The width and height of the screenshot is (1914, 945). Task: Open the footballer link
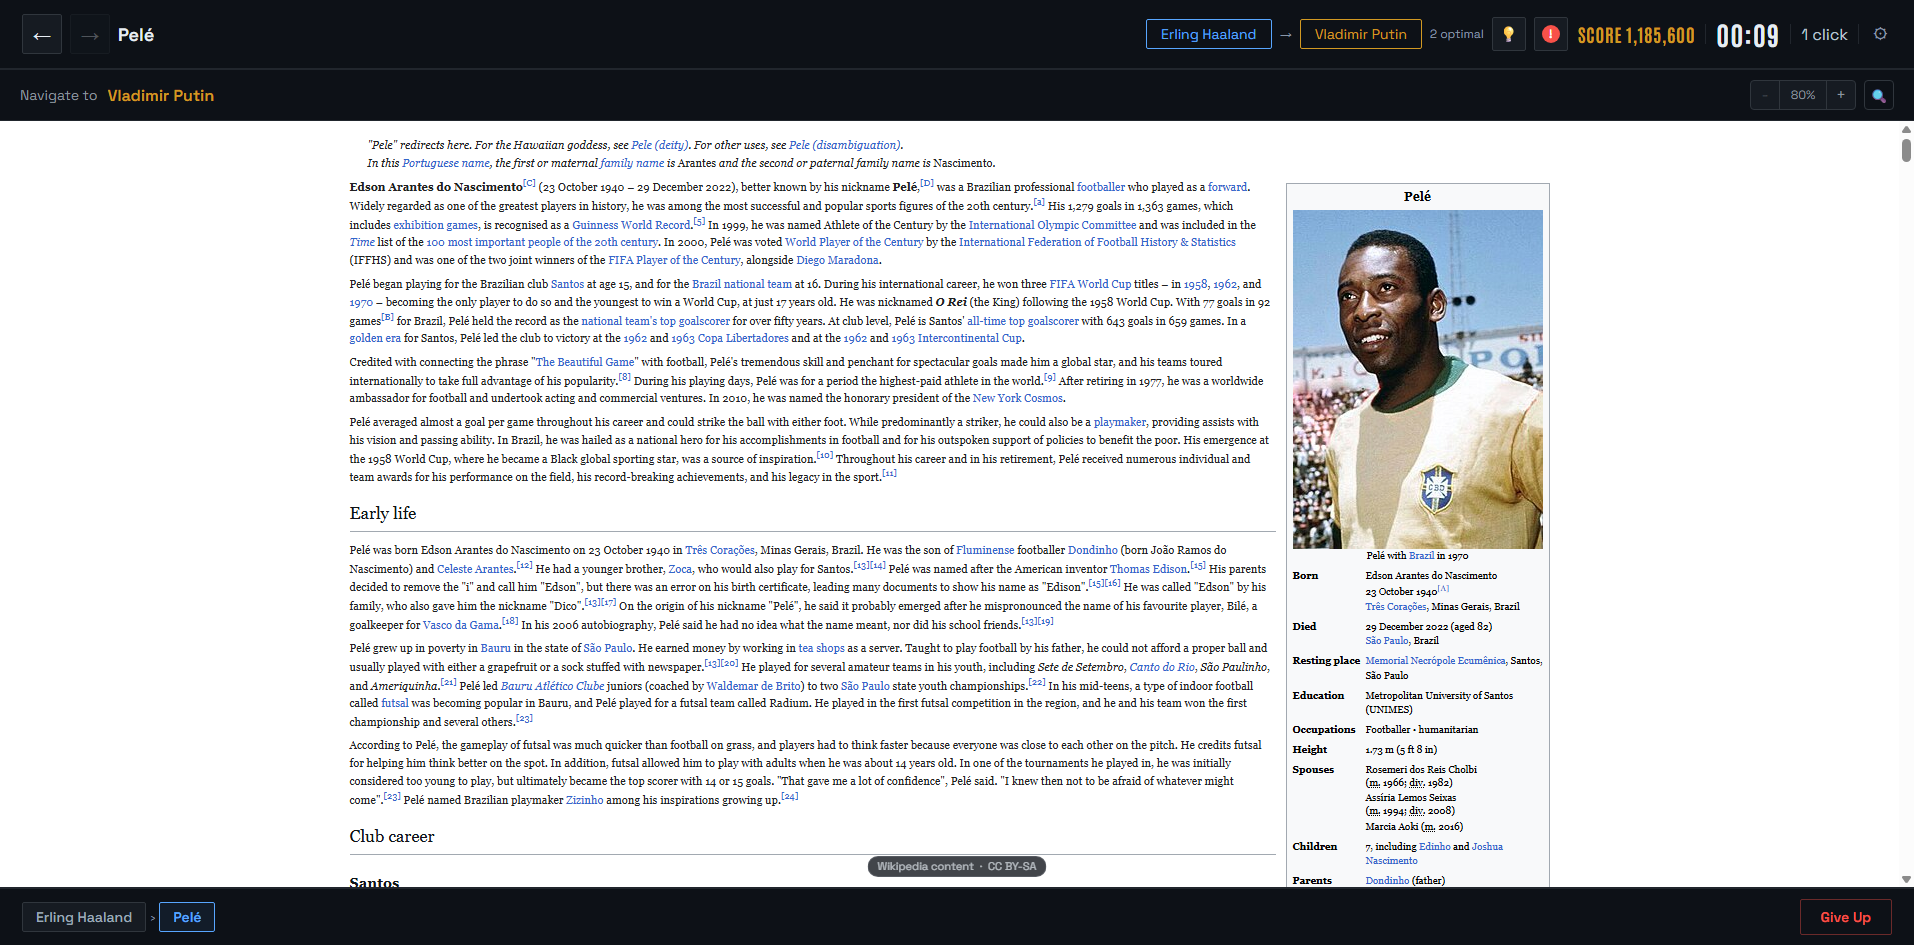tap(1101, 187)
